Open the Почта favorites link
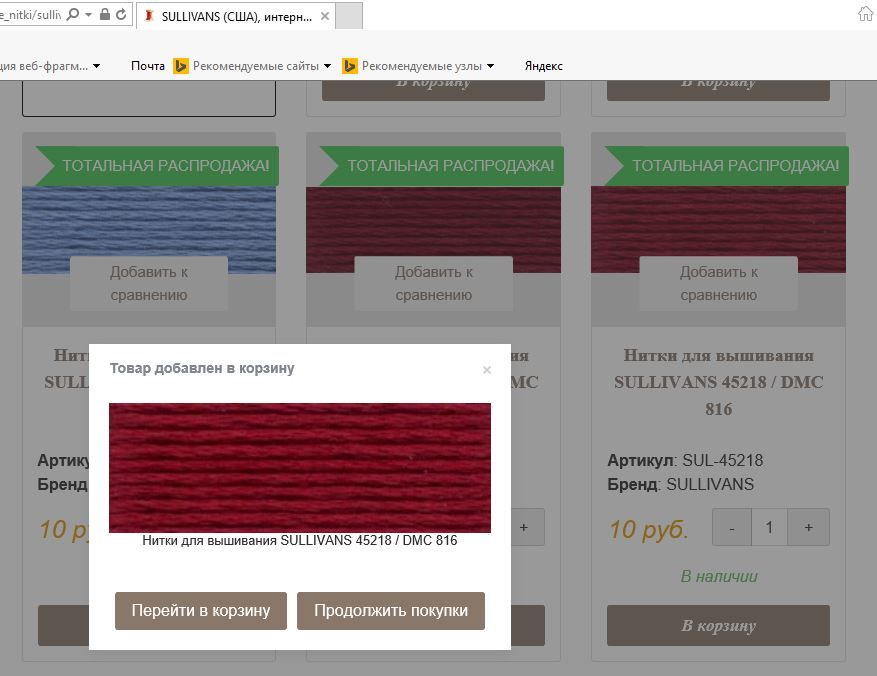 (148, 66)
